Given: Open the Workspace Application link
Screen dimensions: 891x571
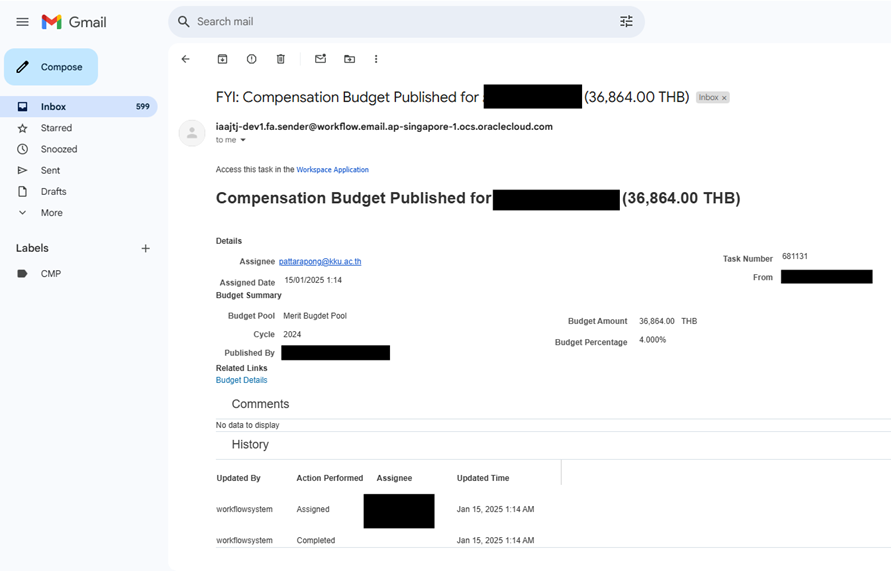Looking at the screenshot, I should [332, 170].
